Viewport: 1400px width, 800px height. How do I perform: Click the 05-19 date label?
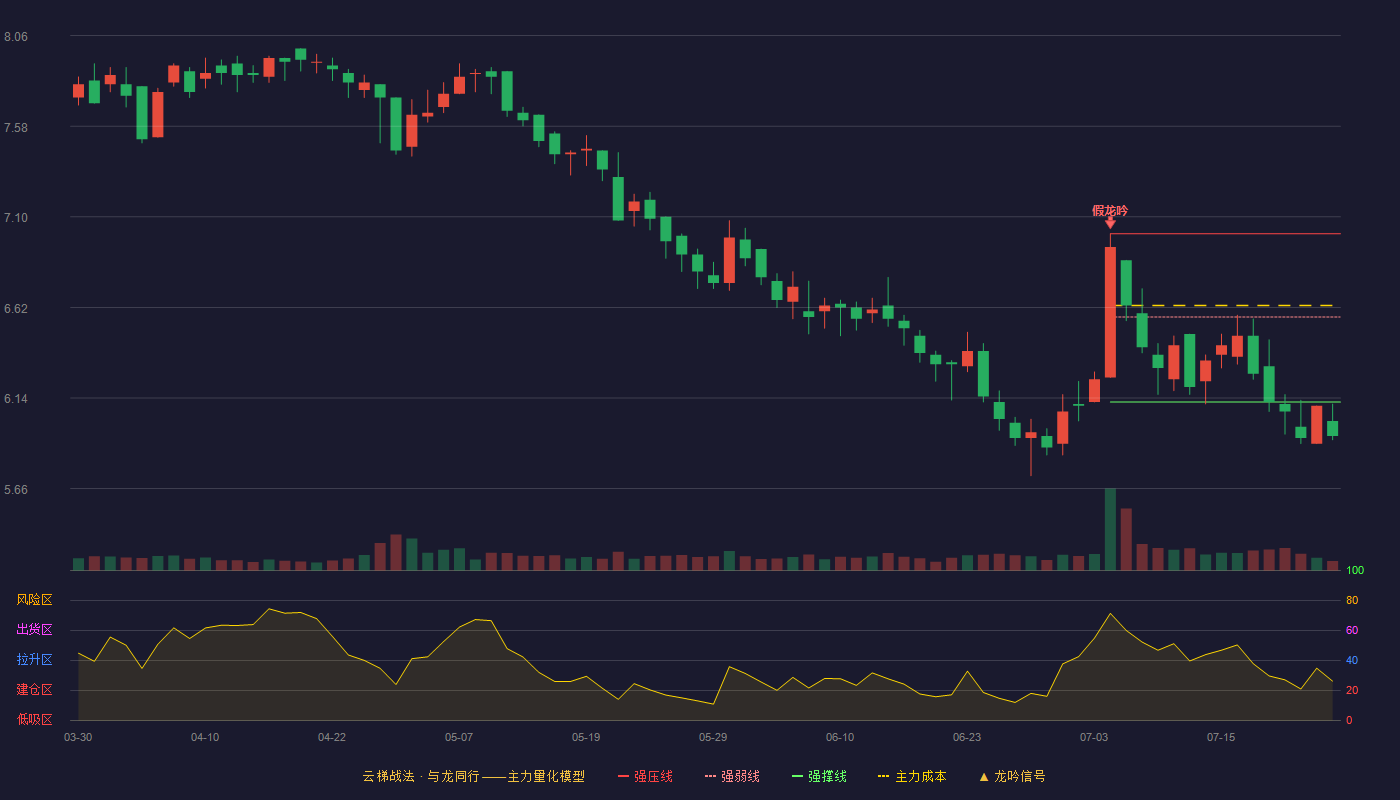click(586, 737)
